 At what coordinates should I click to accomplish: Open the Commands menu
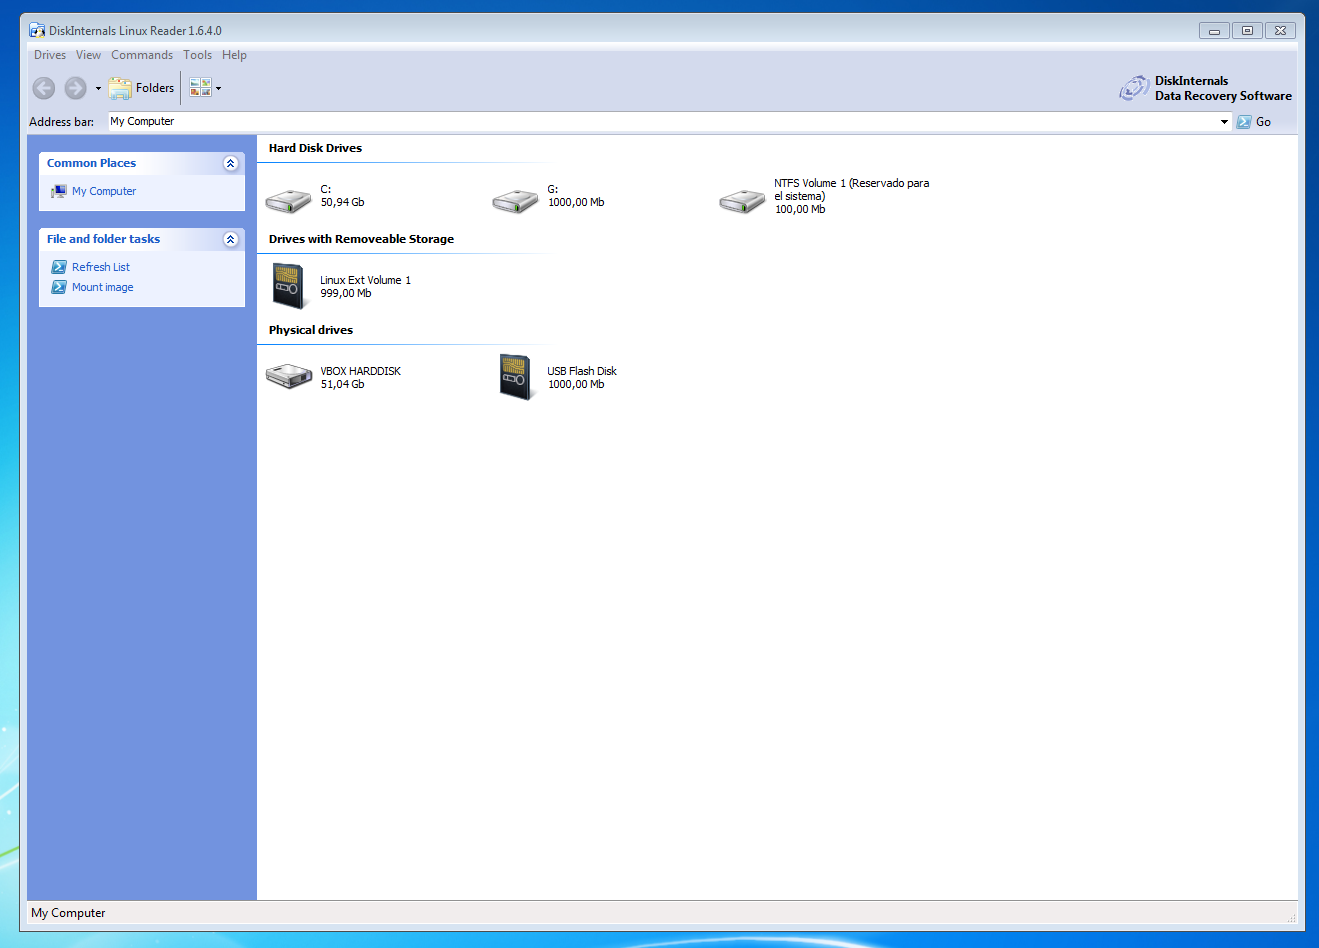click(142, 55)
